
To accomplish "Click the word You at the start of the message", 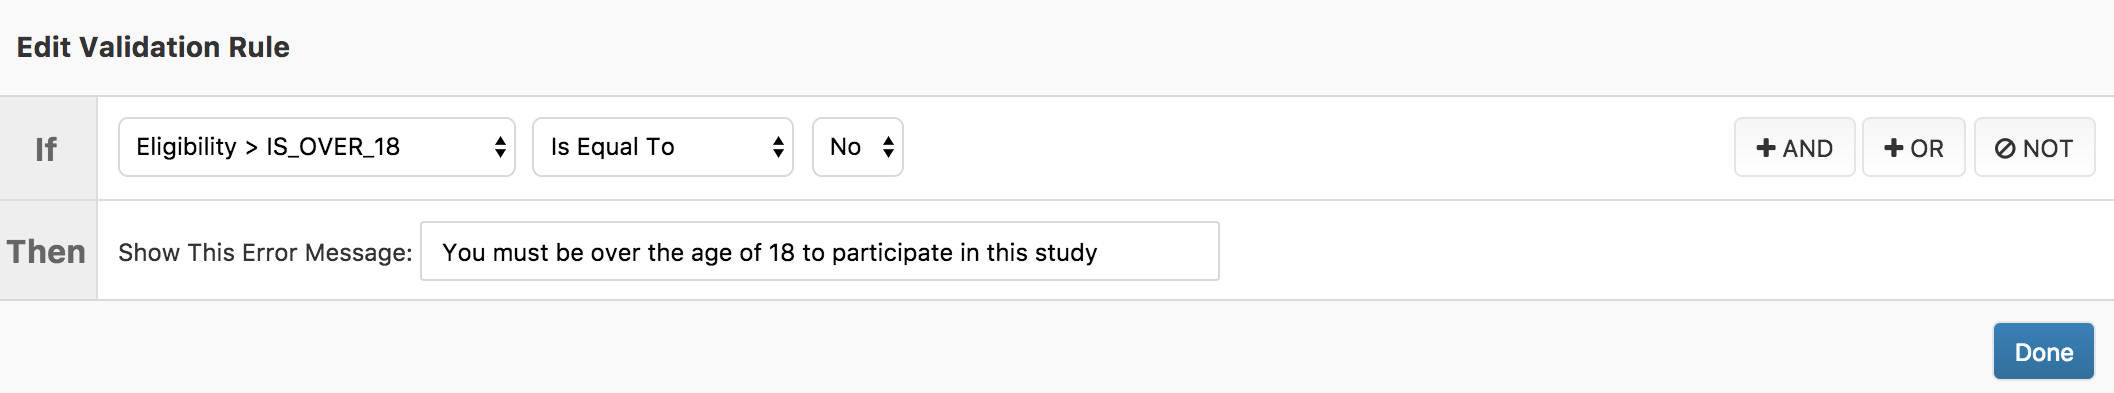I will coord(464,253).
